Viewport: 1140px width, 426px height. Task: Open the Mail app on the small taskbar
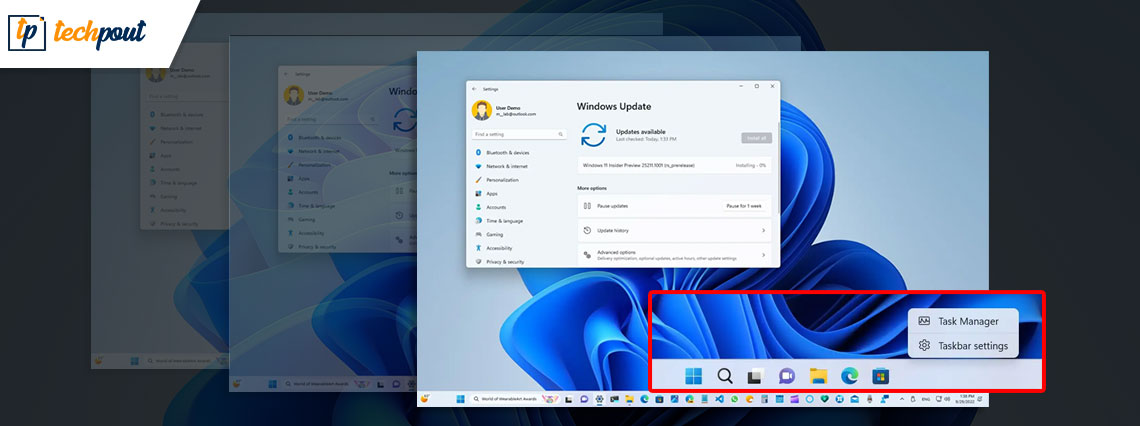[854, 399]
